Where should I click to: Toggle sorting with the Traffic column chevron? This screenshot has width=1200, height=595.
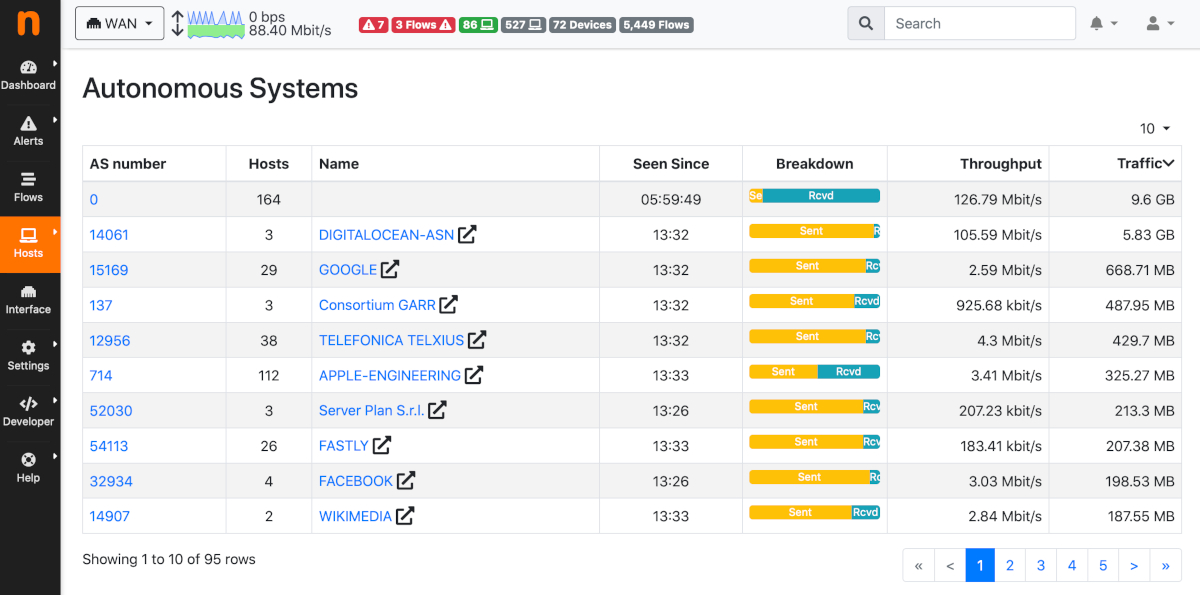click(1168, 163)
